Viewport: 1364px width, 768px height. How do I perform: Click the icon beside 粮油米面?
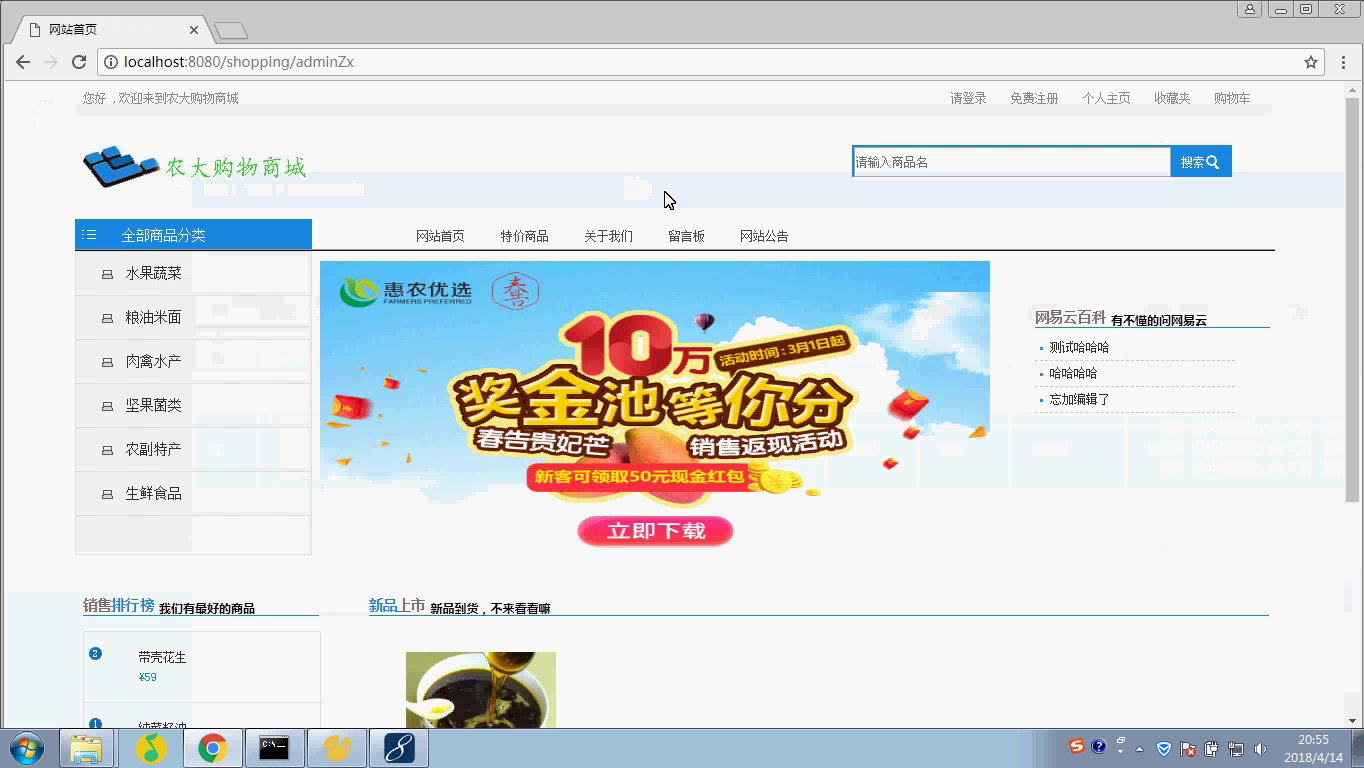tap(107, 318)
